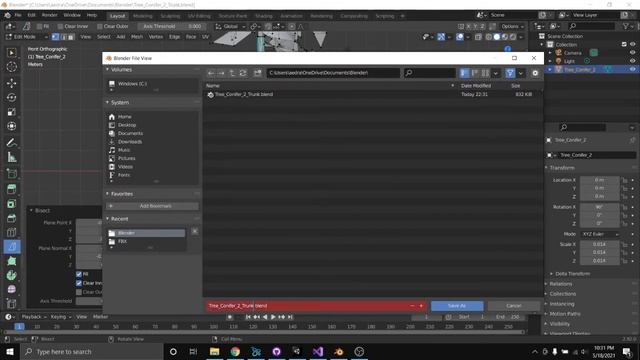Viewport: 640px width, 360px height.
Task: Switch to vertical list display mode
Action: point(464,73)
